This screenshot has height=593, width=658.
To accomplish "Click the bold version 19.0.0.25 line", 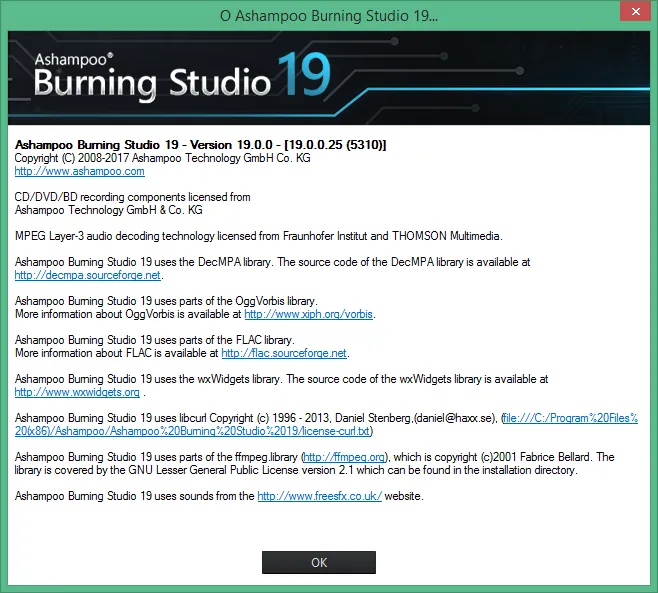I will pos(201,145).
